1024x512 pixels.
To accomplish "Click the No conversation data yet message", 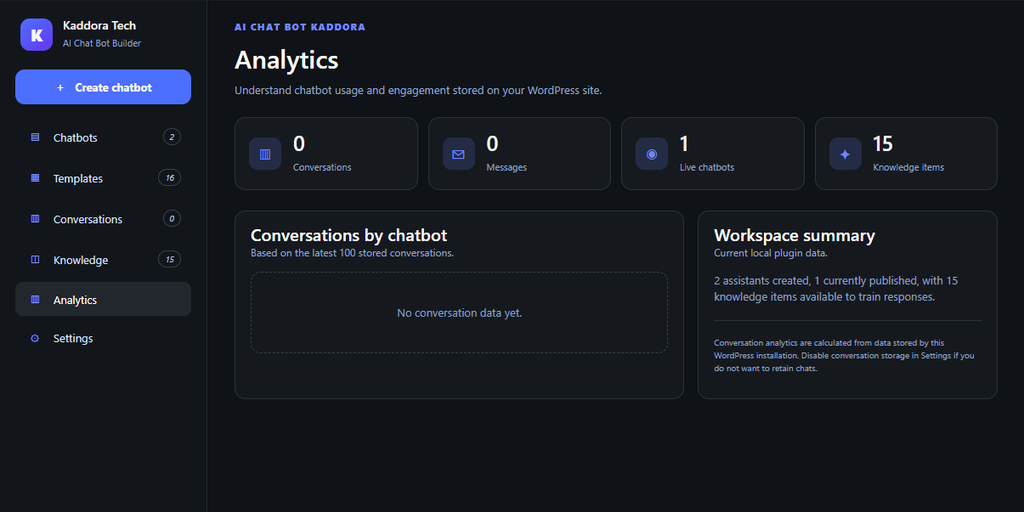I will 460,313.
